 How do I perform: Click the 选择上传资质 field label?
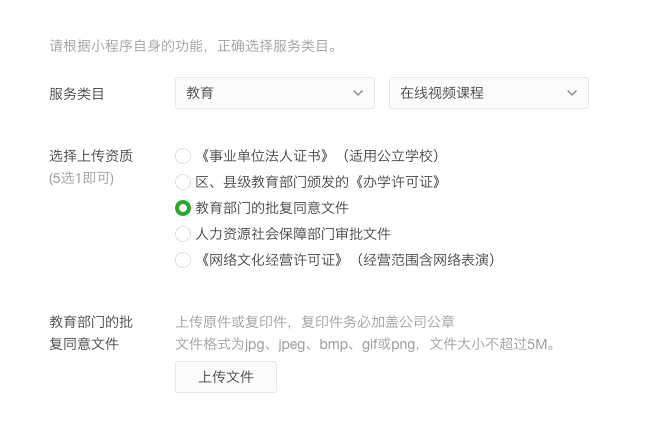tap(91, 156)
